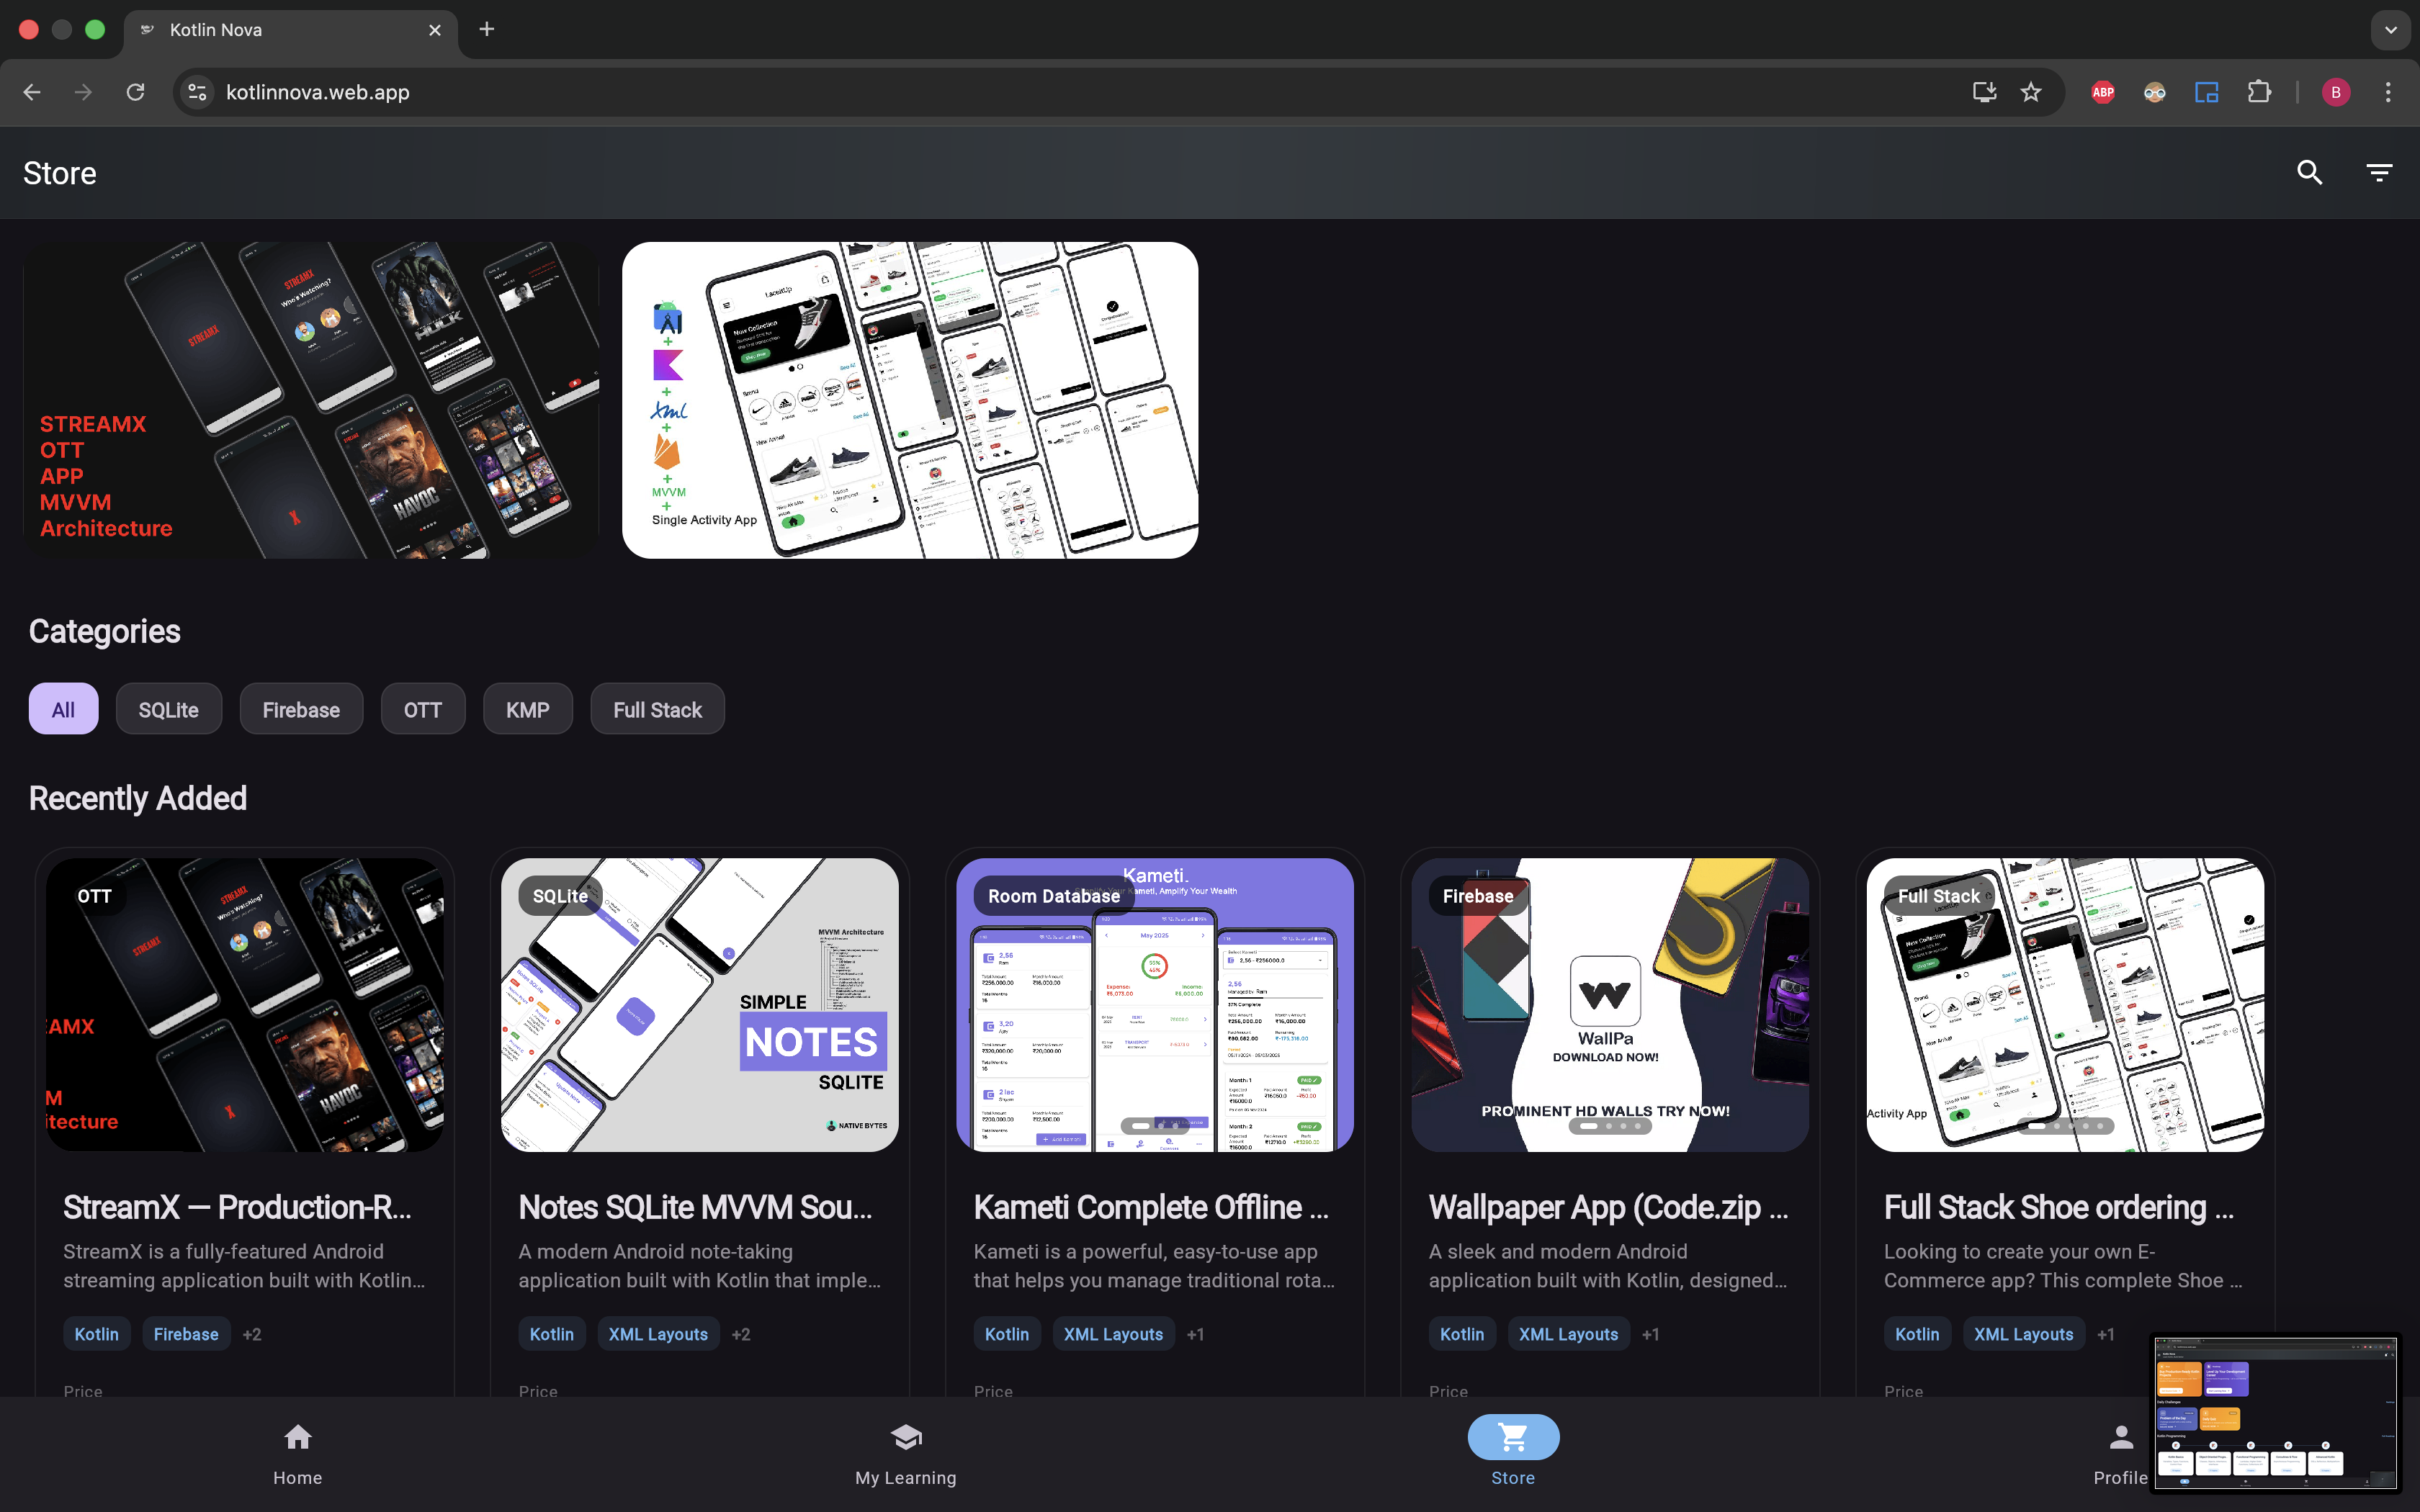Open the Chrome three-dot menu
The width and height of the screenshot is (2420, 1512).
[x=2388, y=91]
